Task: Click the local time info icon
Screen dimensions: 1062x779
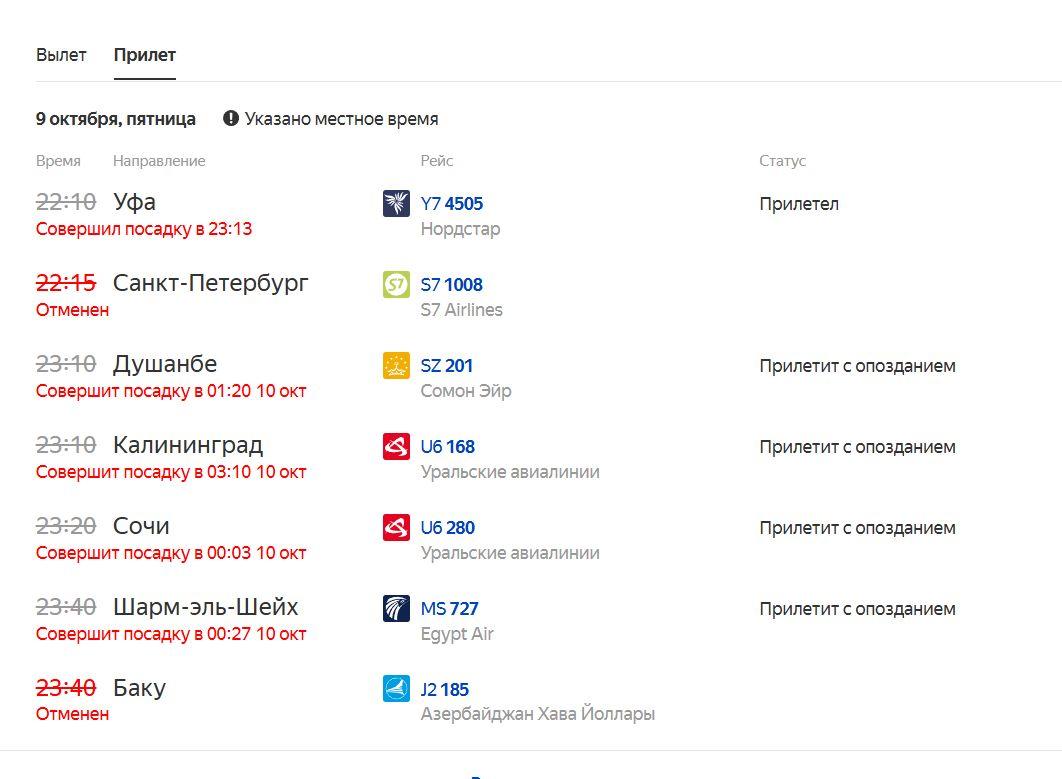Action: click(x=231, y=119)
